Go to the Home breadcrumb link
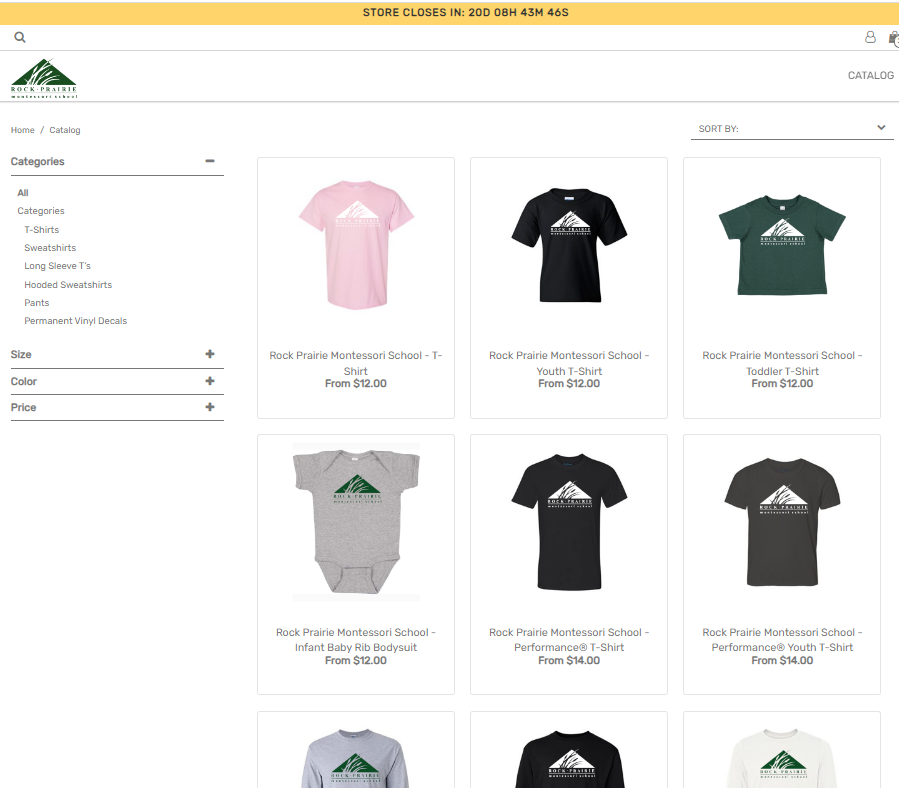 [x=22, y=130]
